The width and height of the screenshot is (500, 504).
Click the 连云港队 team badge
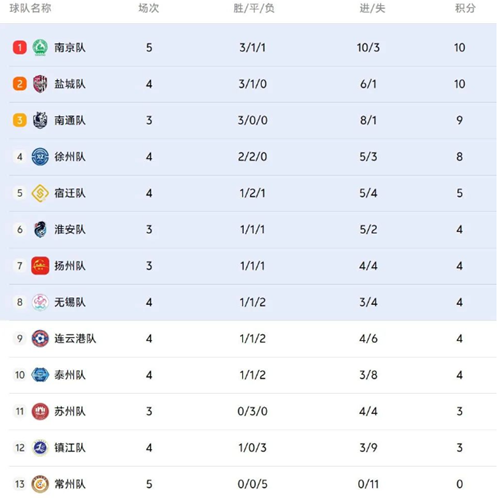[x=40, y=338]
